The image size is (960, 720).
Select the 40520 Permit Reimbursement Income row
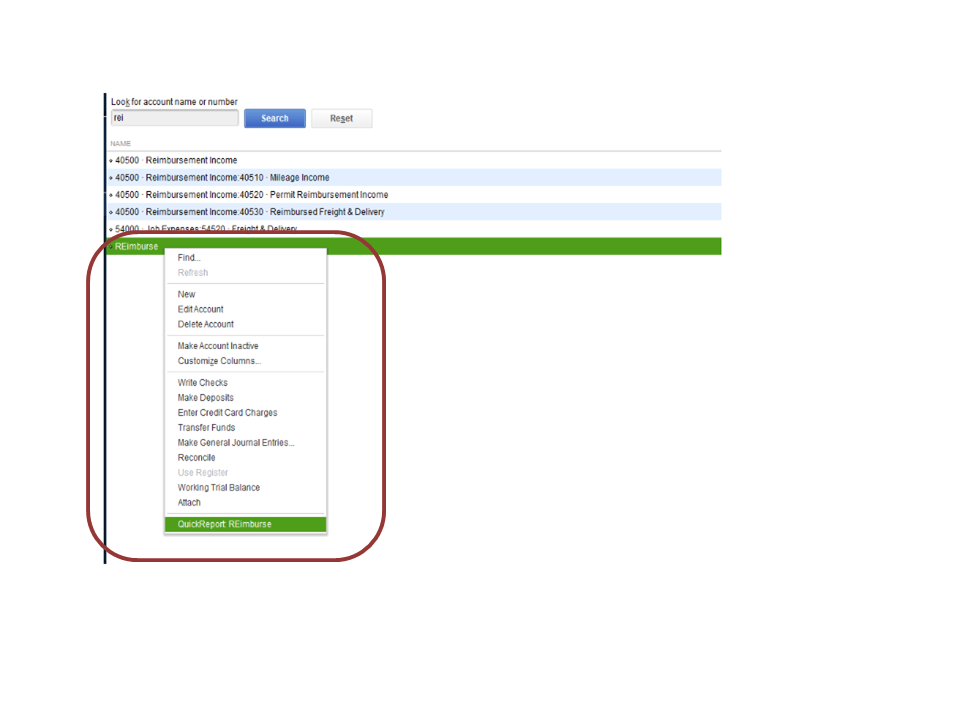(x=414, y=195)
